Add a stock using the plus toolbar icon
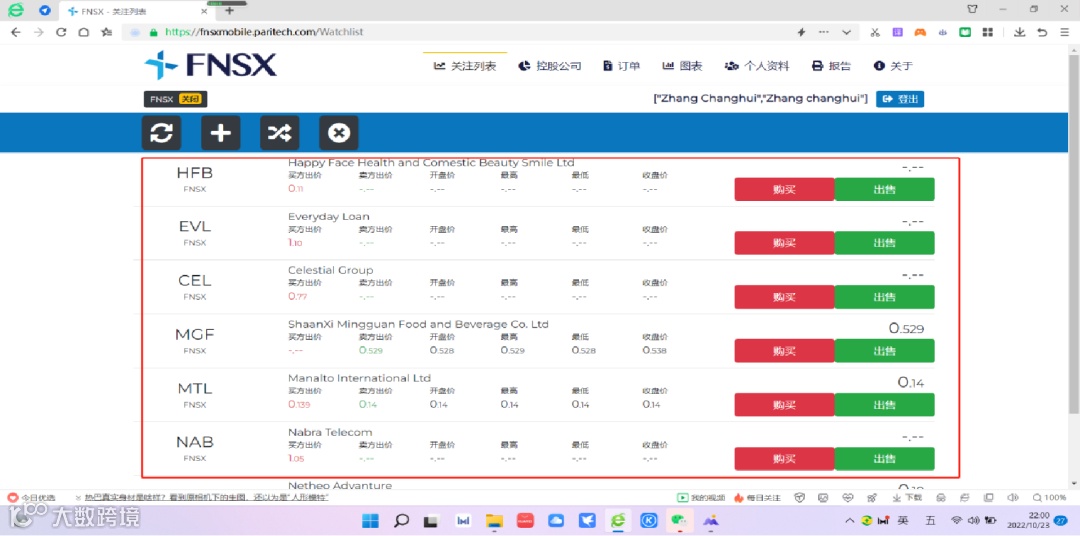This screenshot has height=536, width=1080. pyautogui.click(x=220, y=133)
